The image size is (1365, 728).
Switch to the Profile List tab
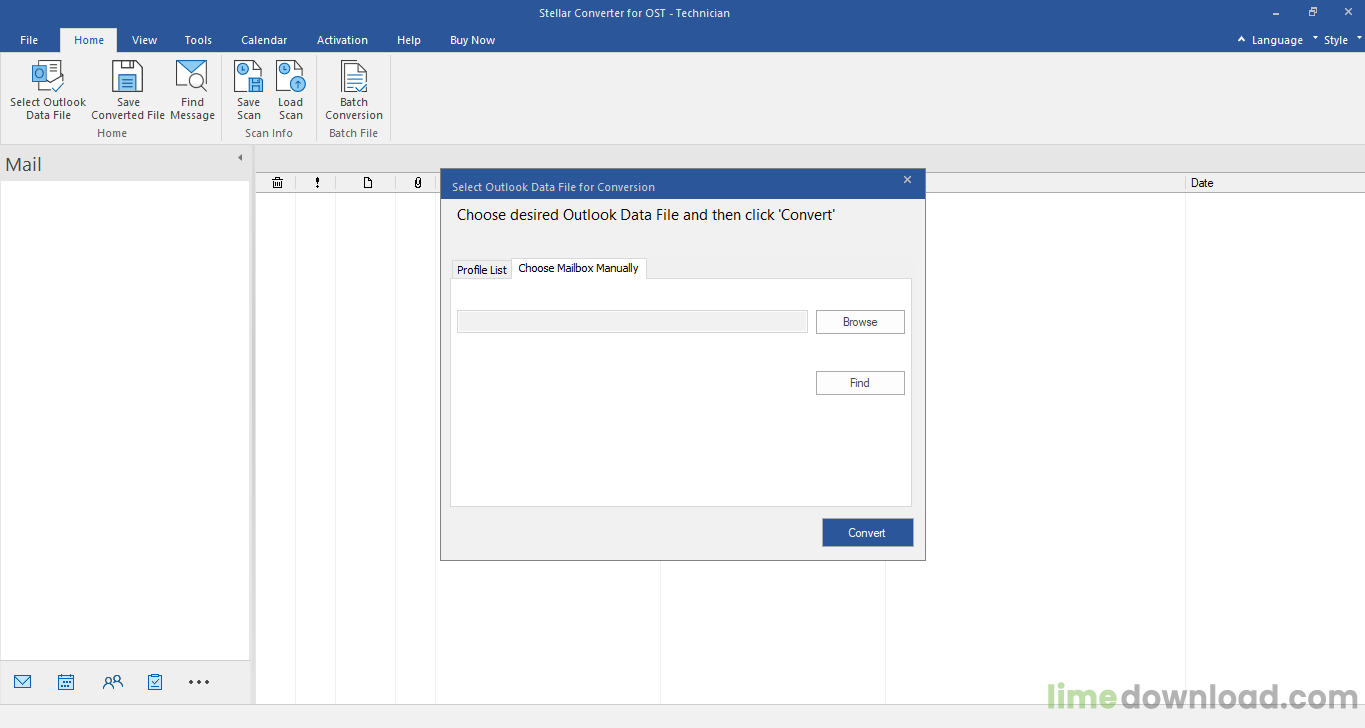click(x=481, y=268)
